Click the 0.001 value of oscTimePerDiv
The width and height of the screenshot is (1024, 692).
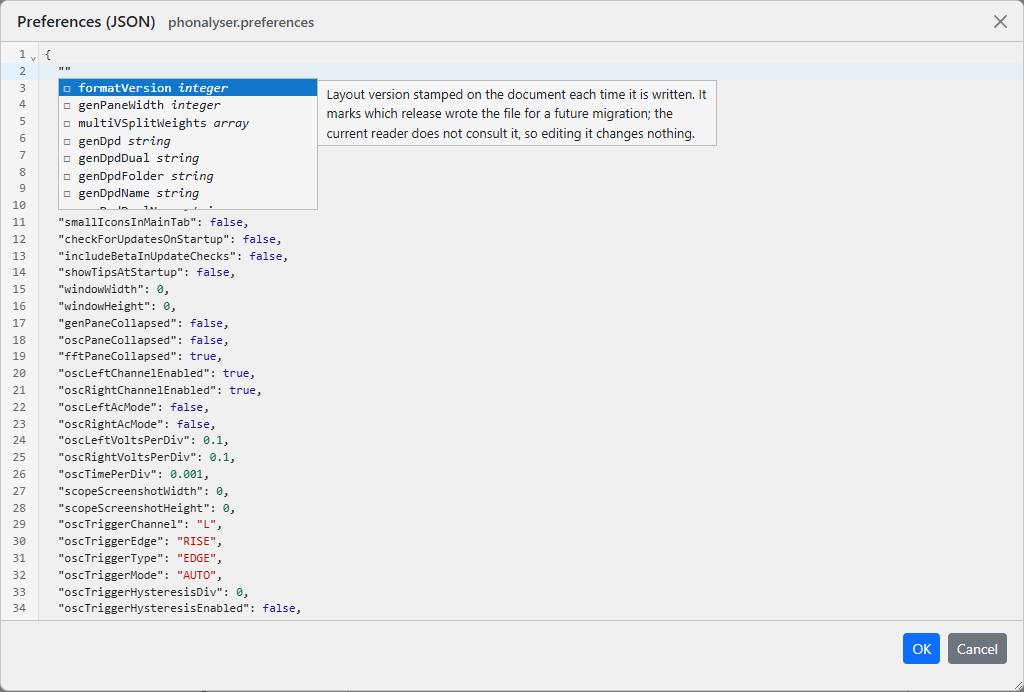[187, 475]
